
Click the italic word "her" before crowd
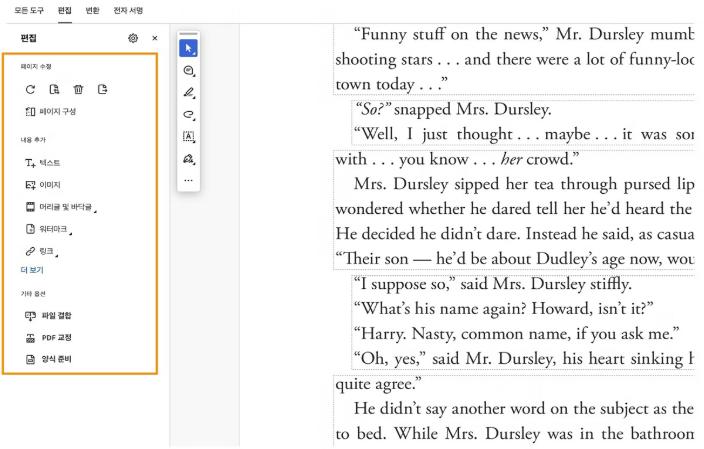click(511, 159)
